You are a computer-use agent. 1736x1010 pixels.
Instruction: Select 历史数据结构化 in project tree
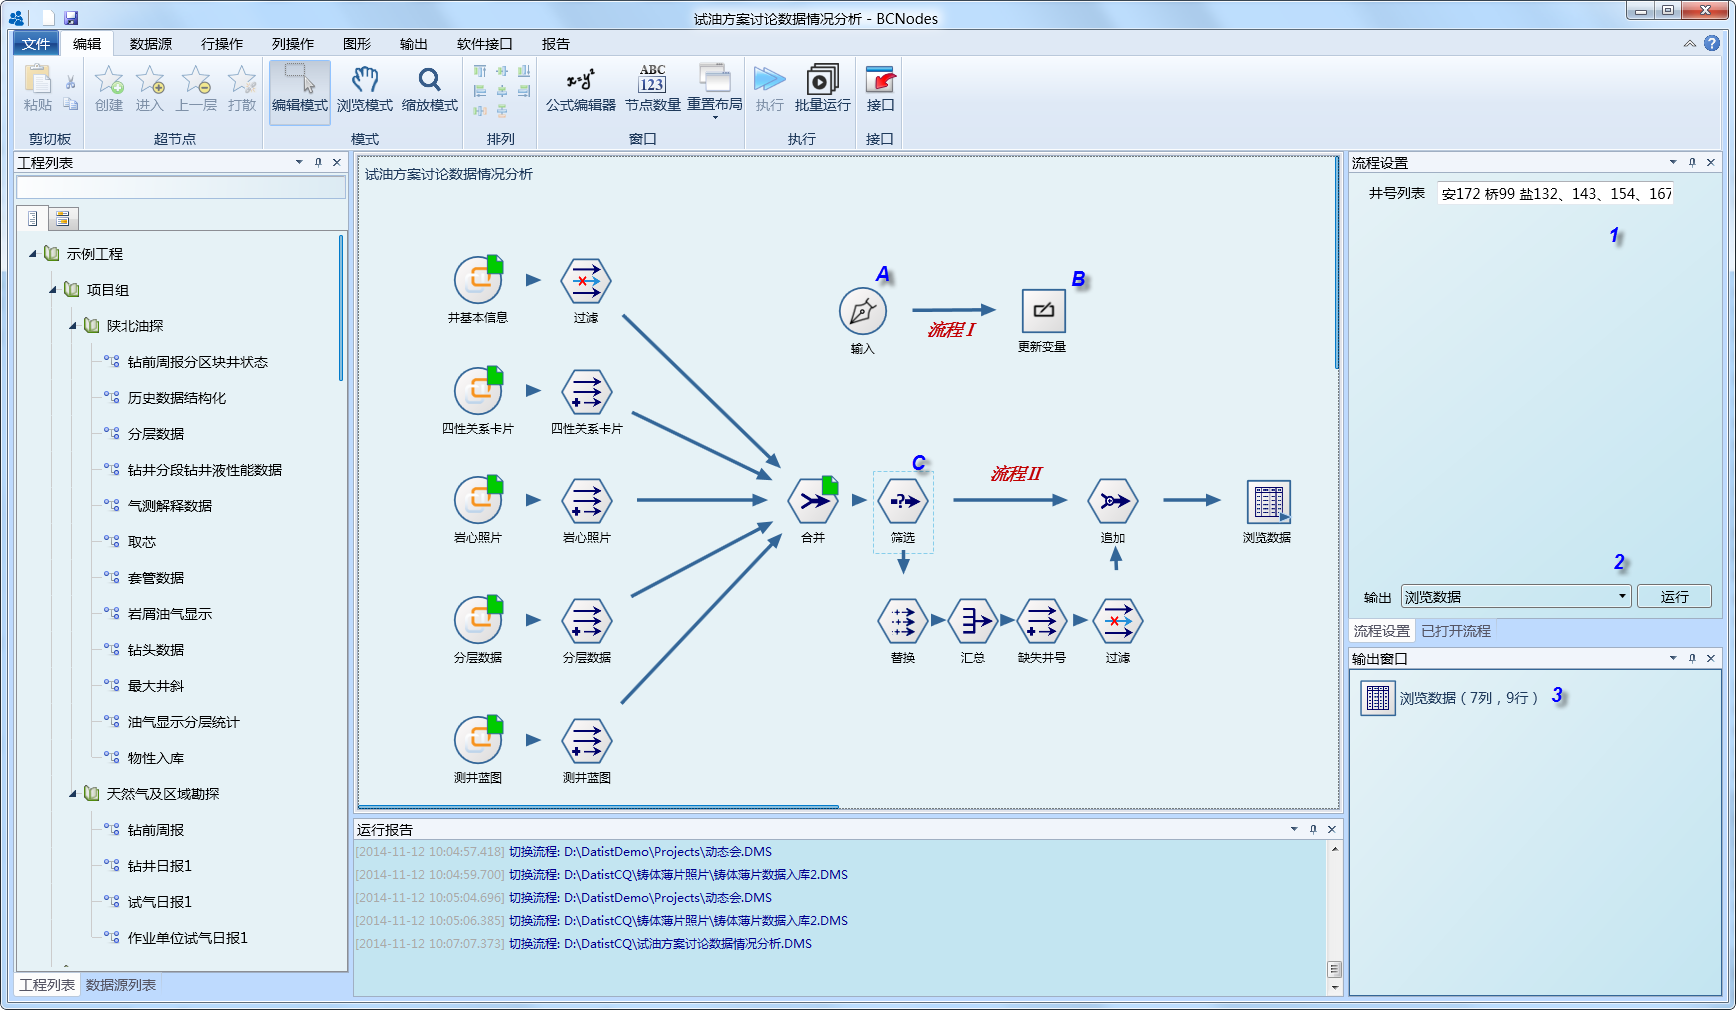click(x=177, y=398)
